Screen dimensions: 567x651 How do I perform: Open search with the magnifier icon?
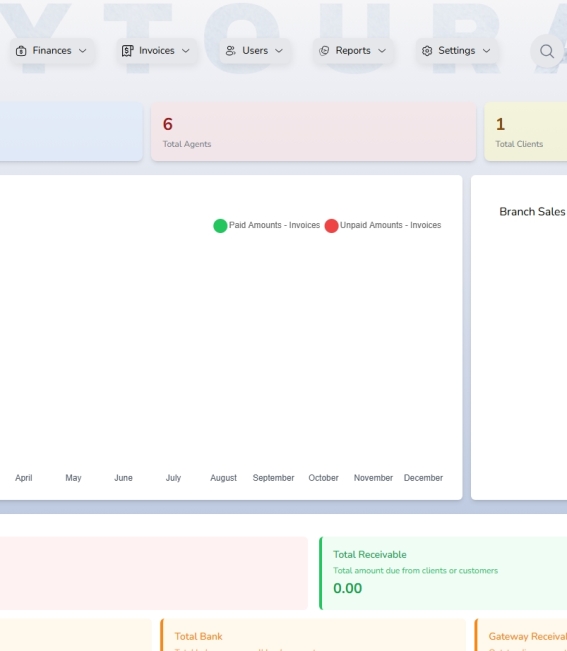pos(547,51)
